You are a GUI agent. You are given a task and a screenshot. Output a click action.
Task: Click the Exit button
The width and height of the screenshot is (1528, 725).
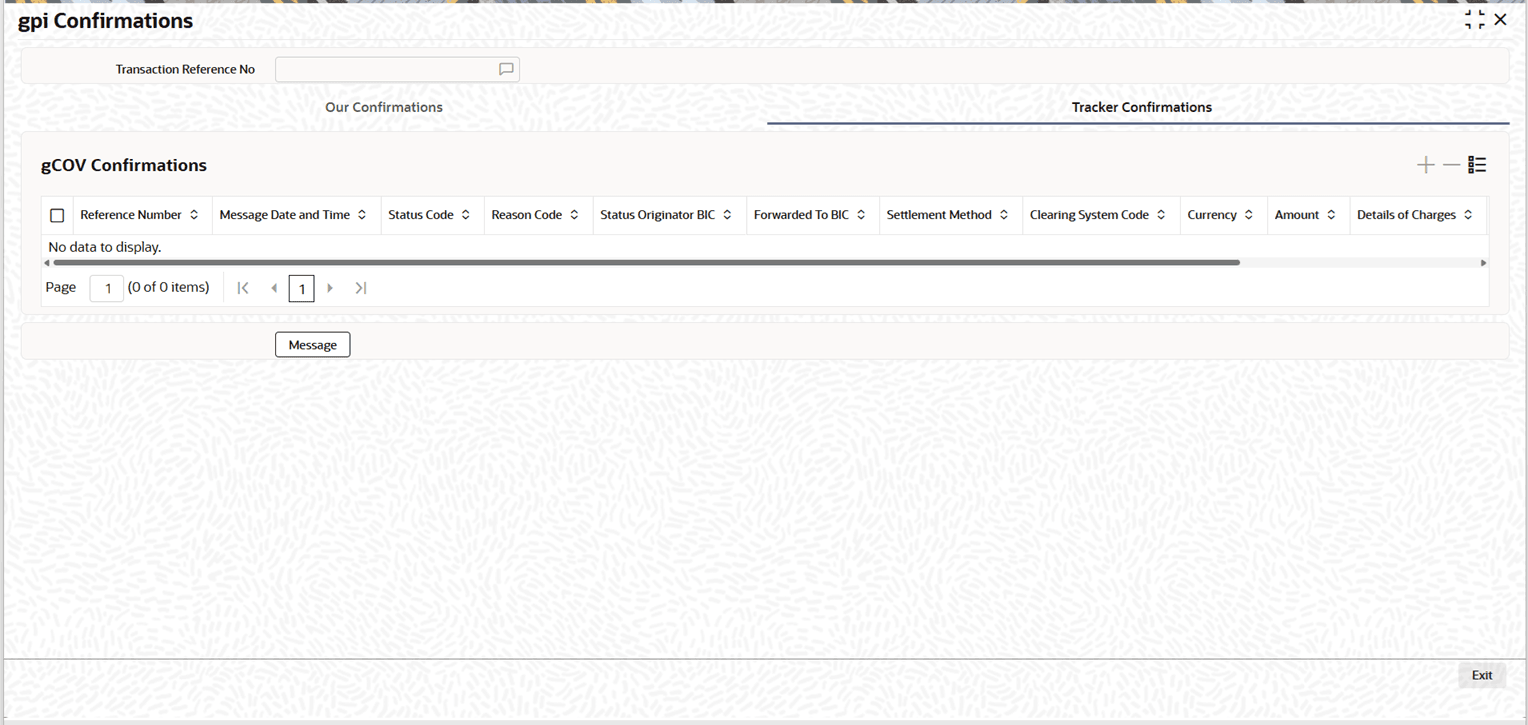pyautogui.click(x=1482, y=676)
